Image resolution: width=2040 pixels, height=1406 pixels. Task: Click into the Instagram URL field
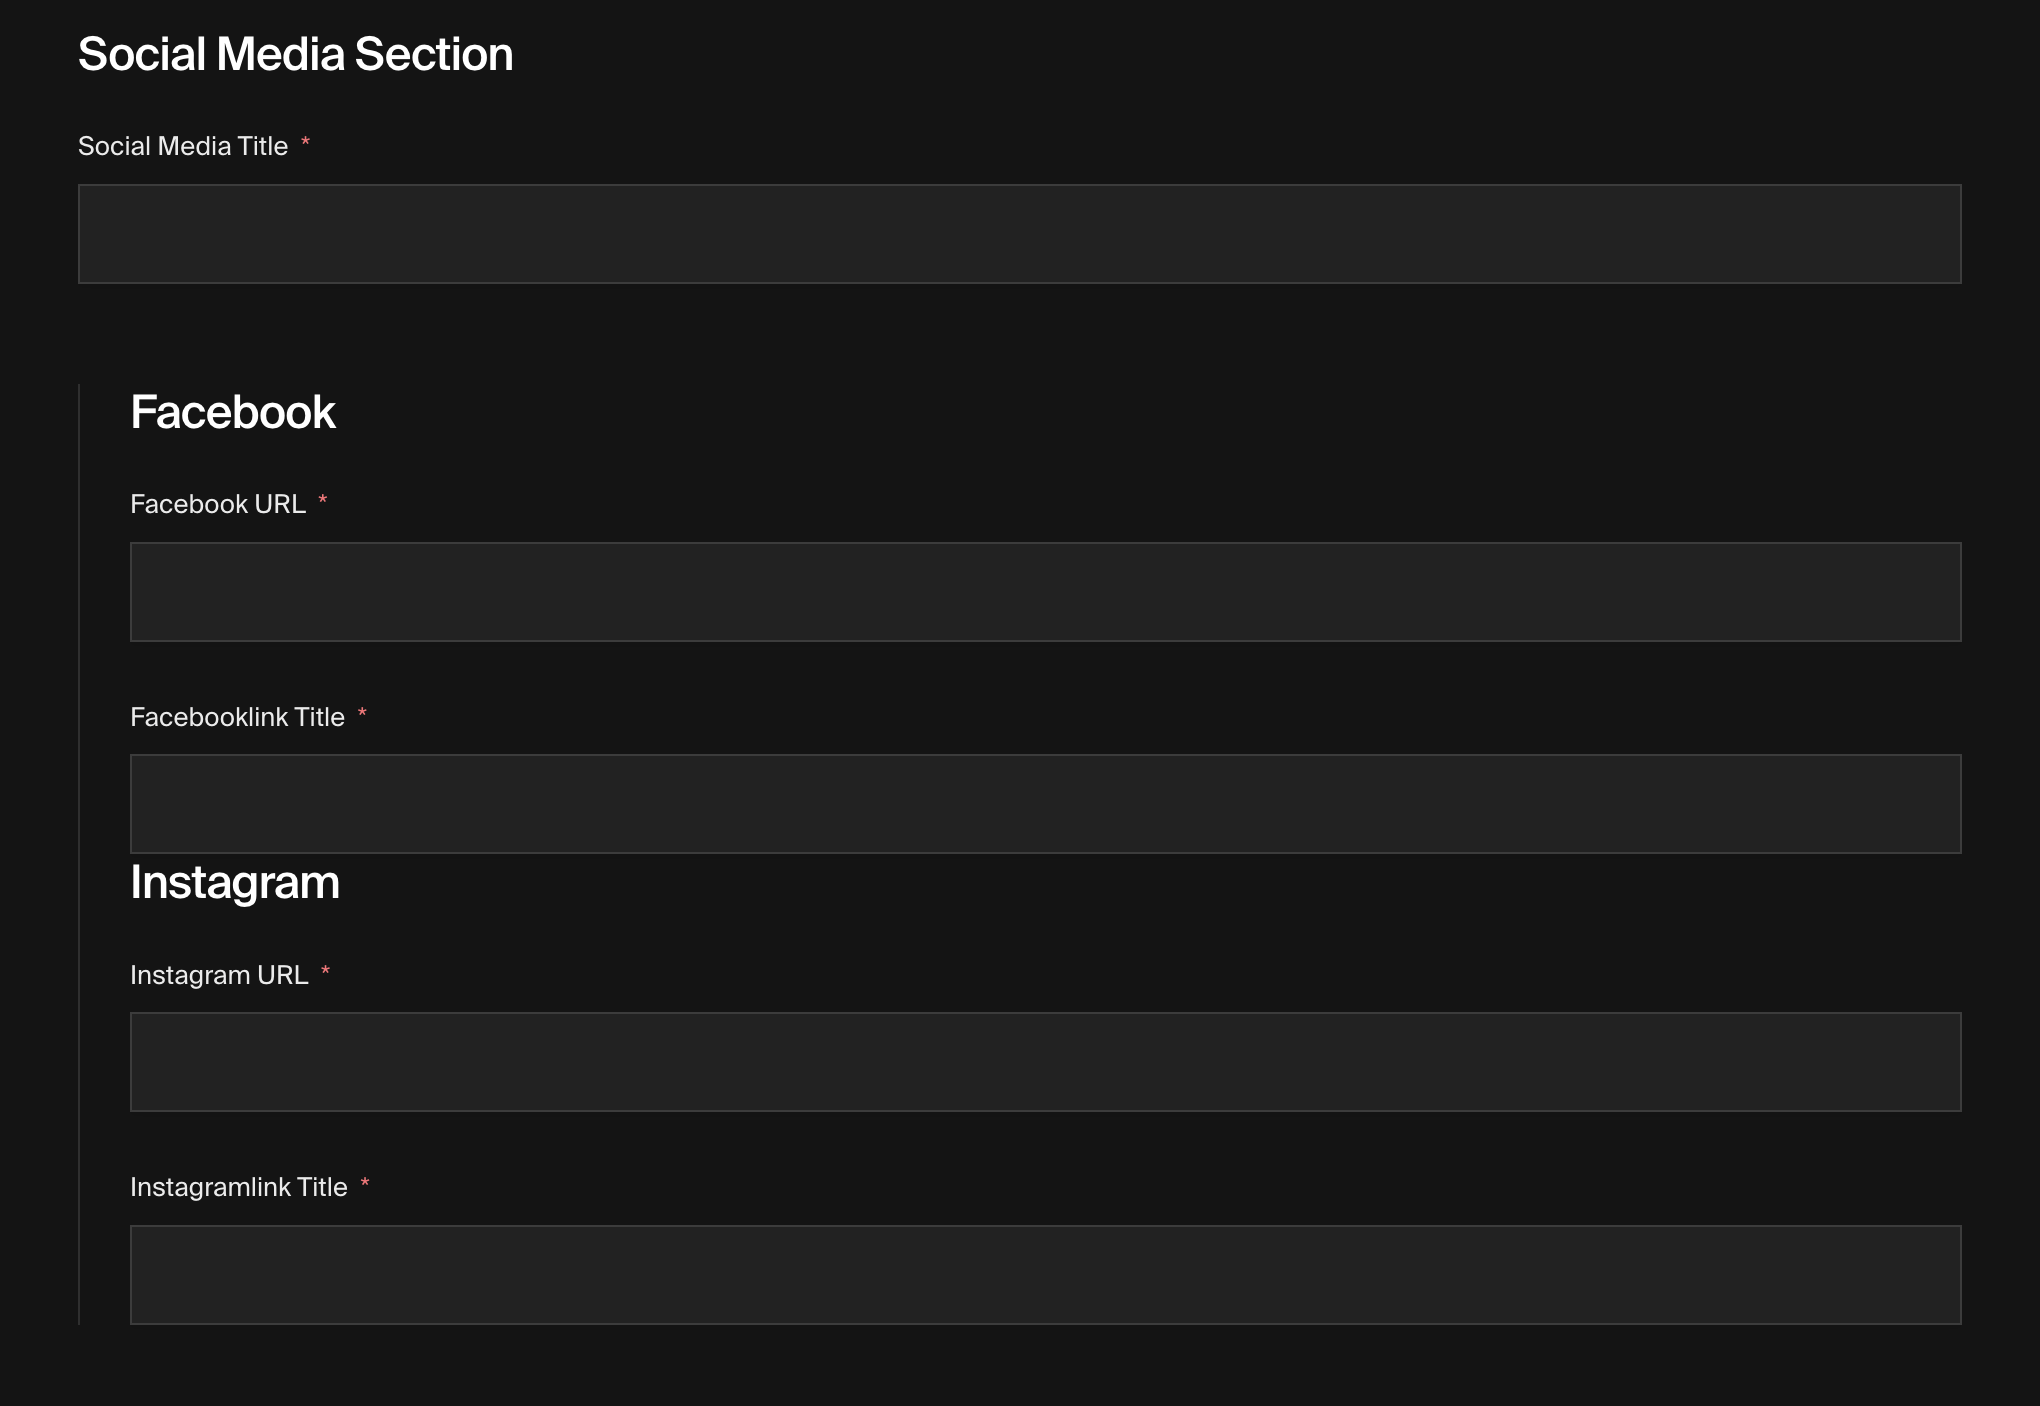coord(1046,1062)
